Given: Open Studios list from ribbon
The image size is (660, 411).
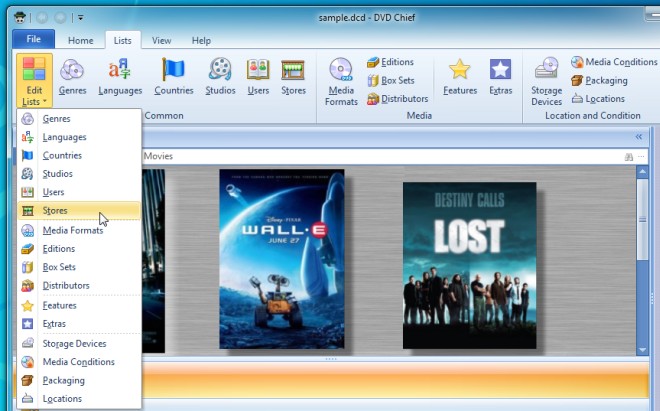Looking at the screenshot, I should click(220, 77).
